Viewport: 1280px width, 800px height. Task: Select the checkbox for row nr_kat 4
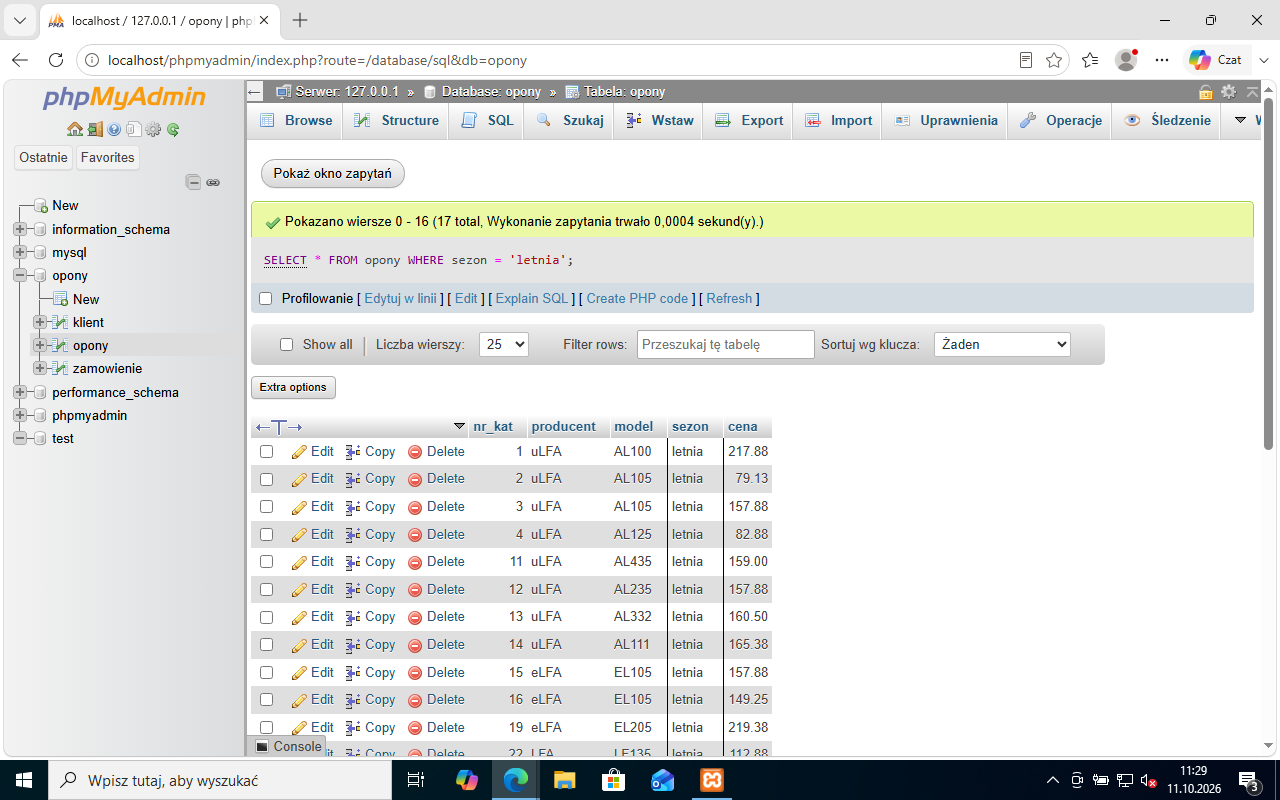266,534
